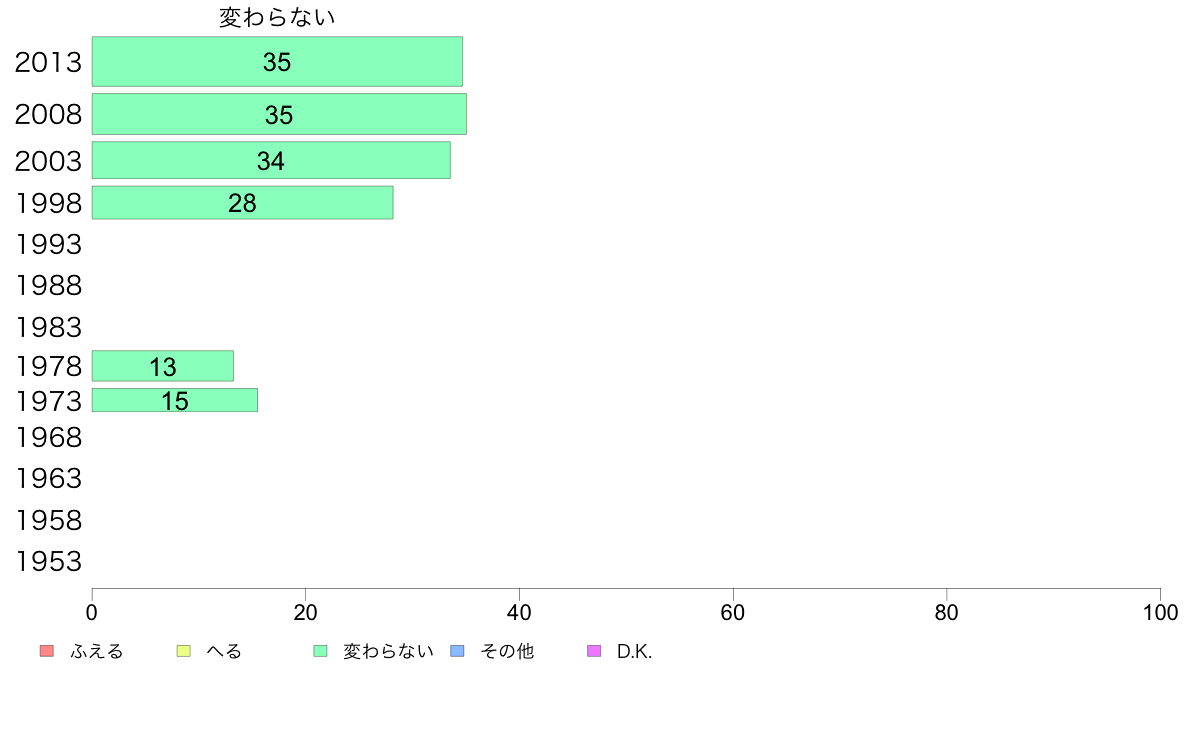Click the green 変わらない legend swatch
1188x736 pixels.
click(x=320, y=651)
